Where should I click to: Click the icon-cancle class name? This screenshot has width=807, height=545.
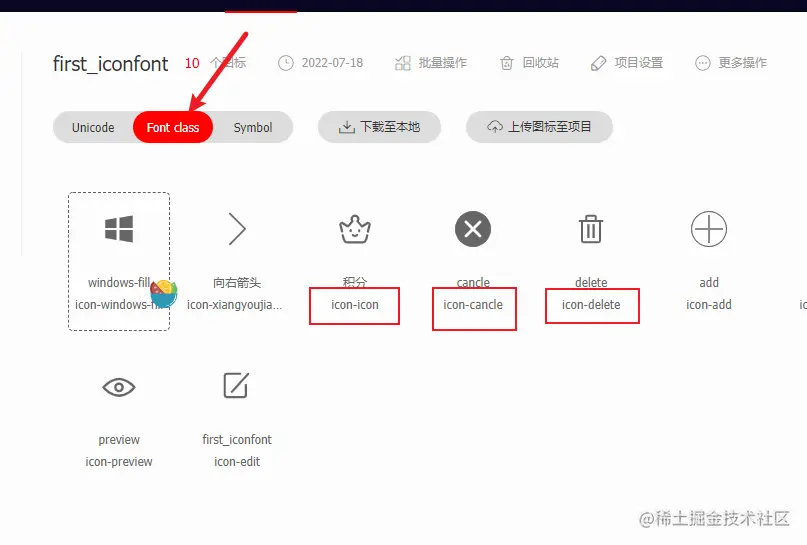473,305
